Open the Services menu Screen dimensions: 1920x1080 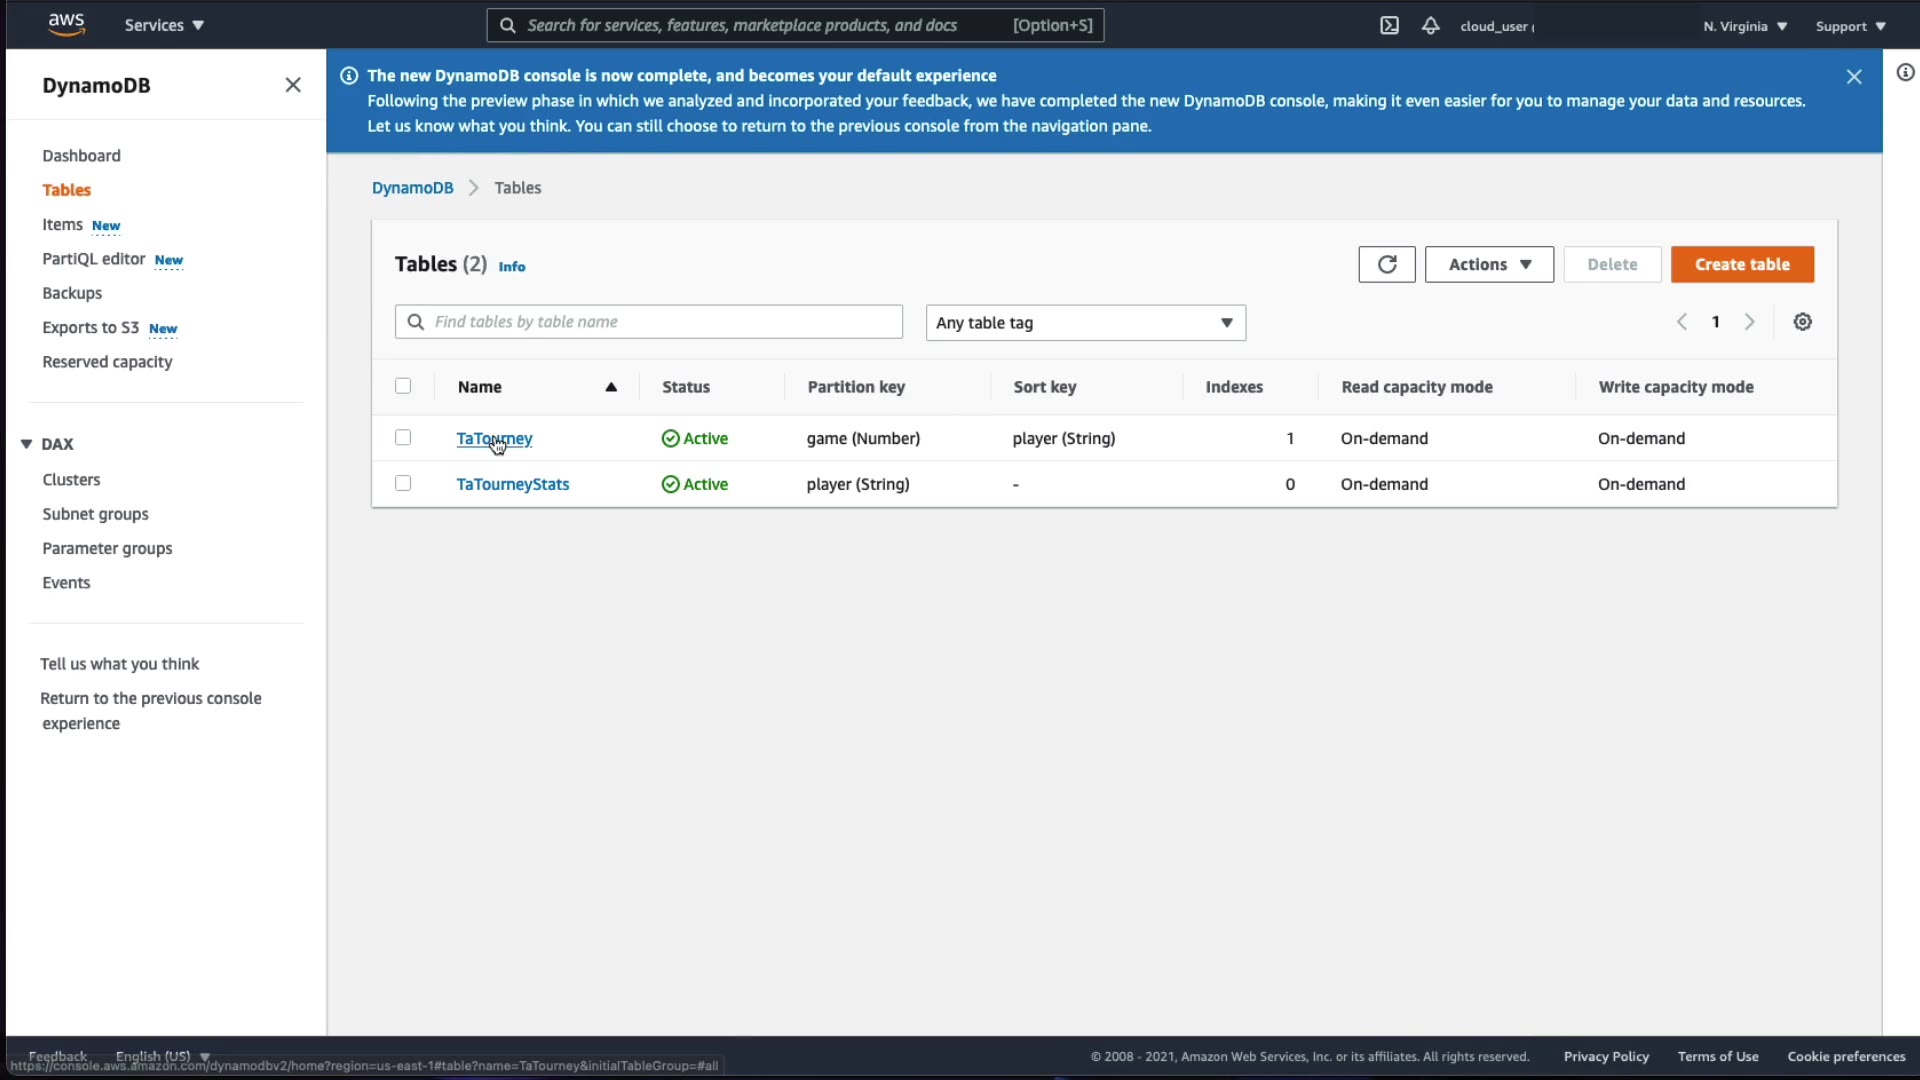pos(164,25)
